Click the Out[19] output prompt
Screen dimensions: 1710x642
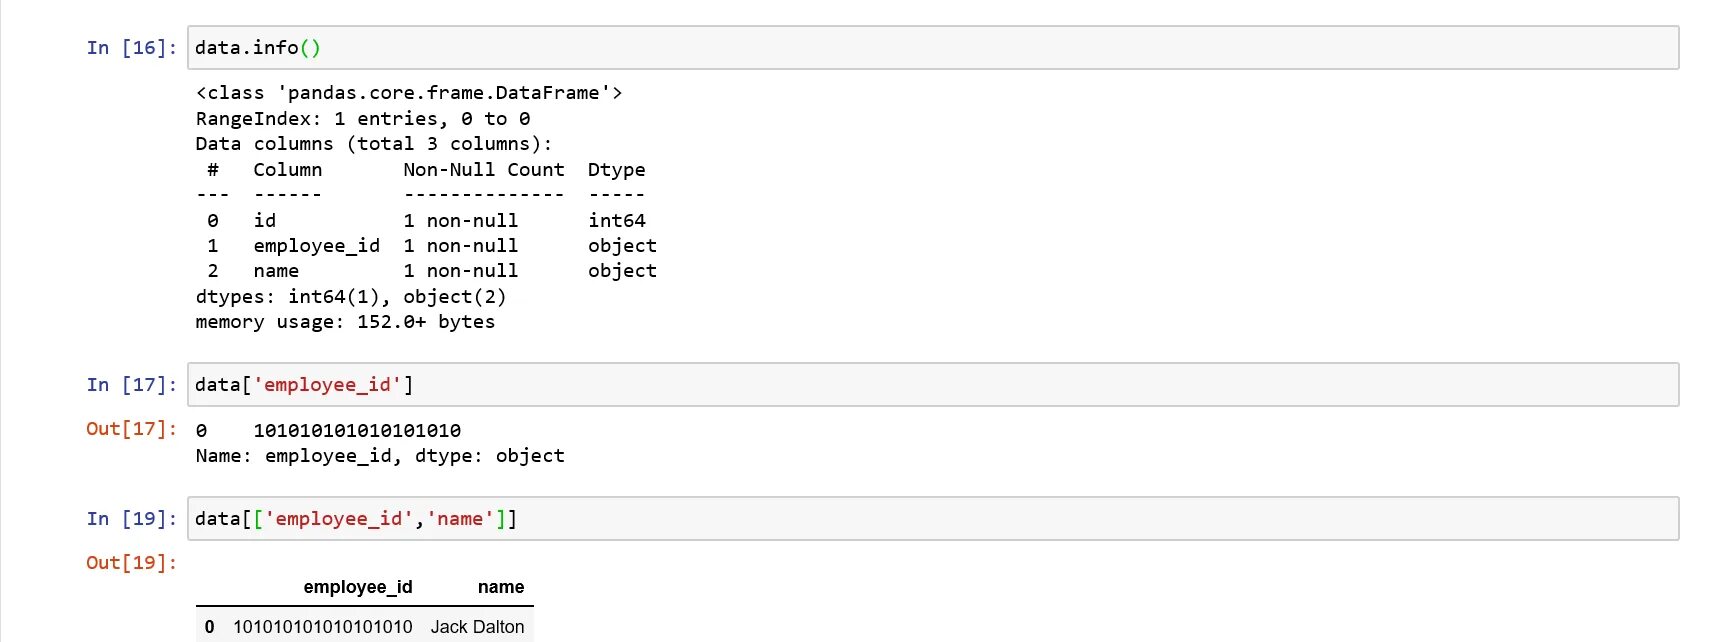point(131,563)
